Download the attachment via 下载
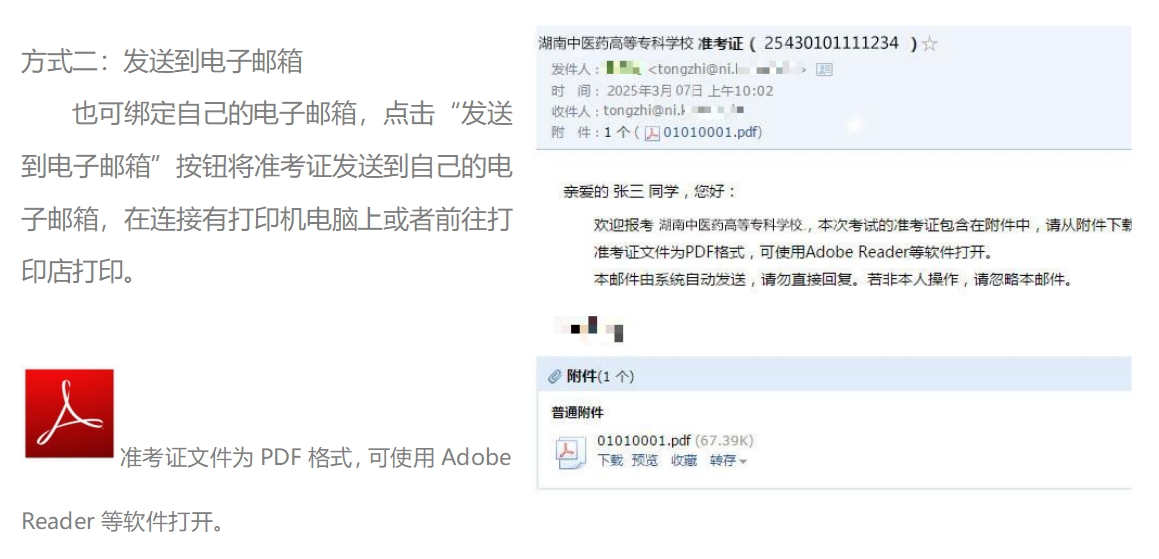Screen dimensions: 1159x559 point(610,461)
